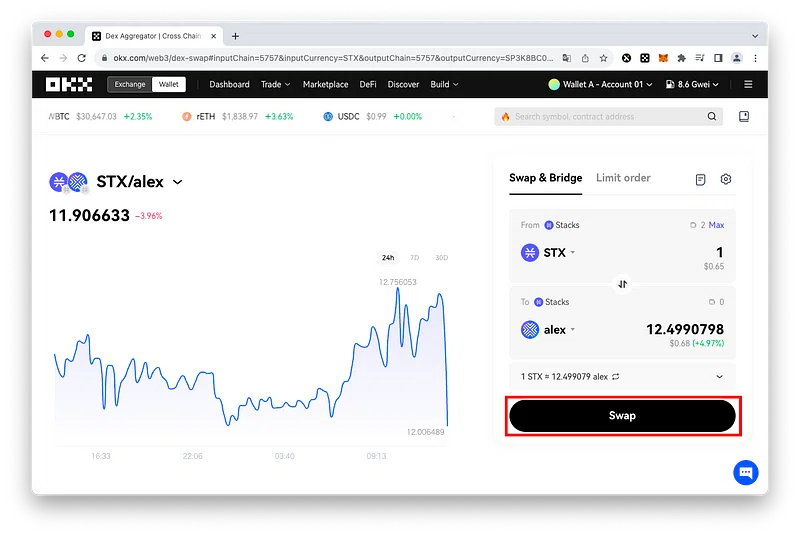Open the DeFi menu item
Image resolution: width=800 pixels, height=537 pixels.
(x=368, y=84)
